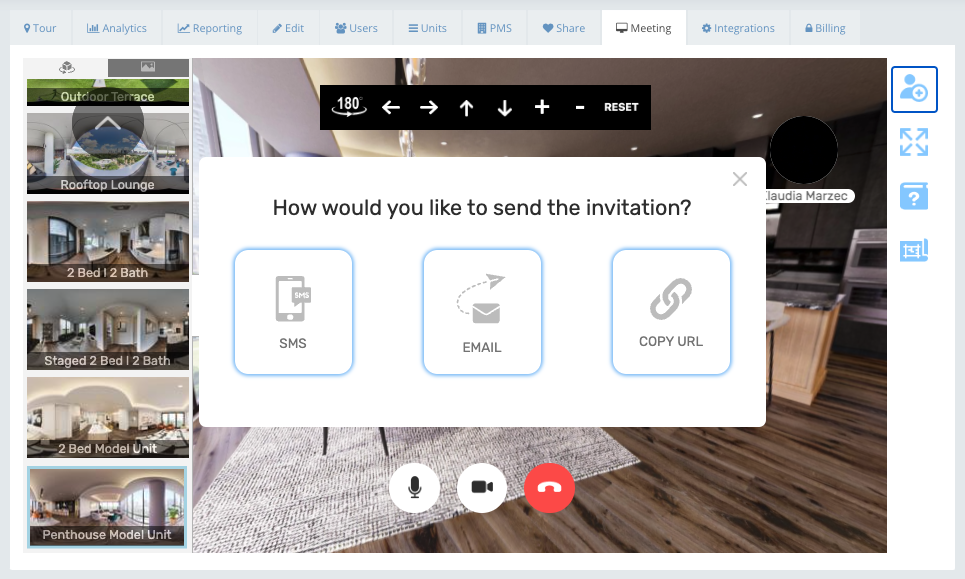Pan the view left with arrow
Viewport: 965px width, 579px height.
[391, 108]
